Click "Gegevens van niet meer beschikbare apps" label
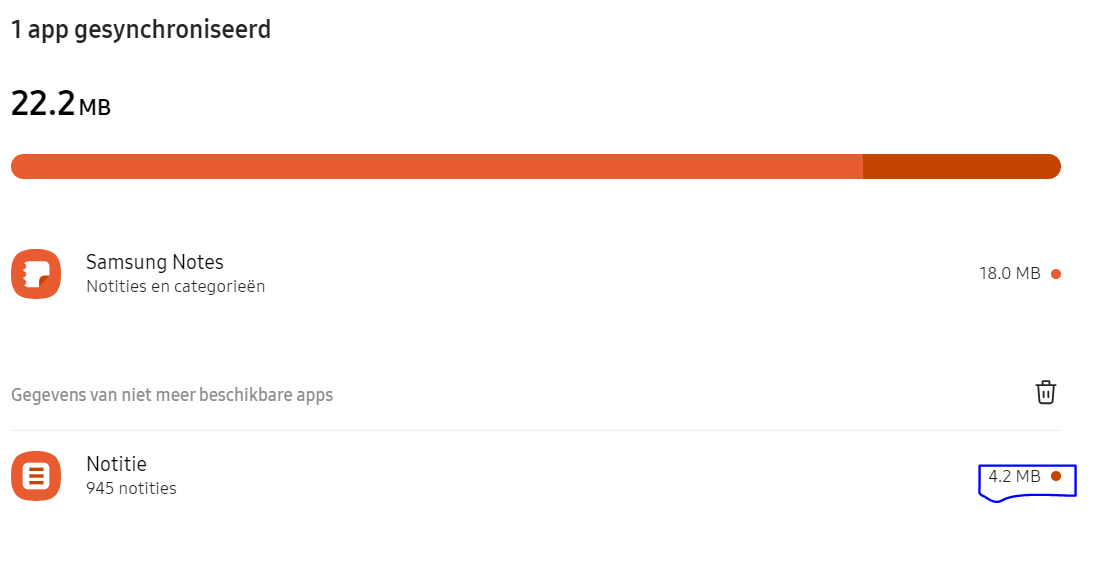The width and height of the screenshot is (1099, 579). coord(172,395)
